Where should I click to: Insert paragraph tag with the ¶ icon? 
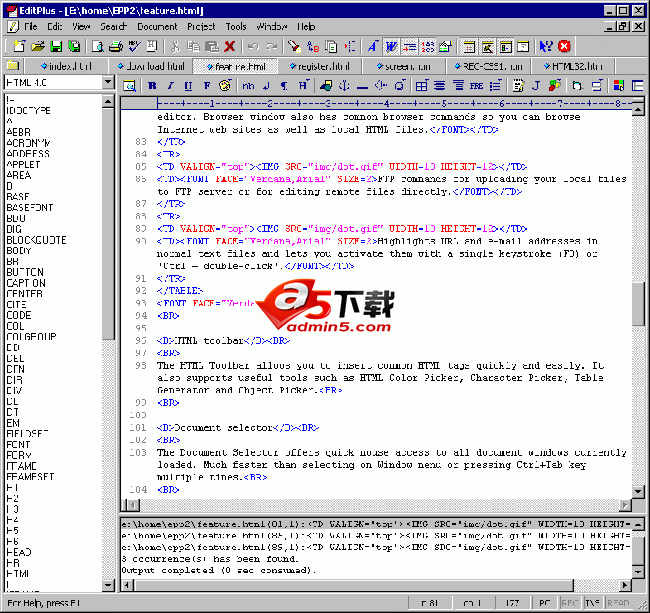pos(284,86)
